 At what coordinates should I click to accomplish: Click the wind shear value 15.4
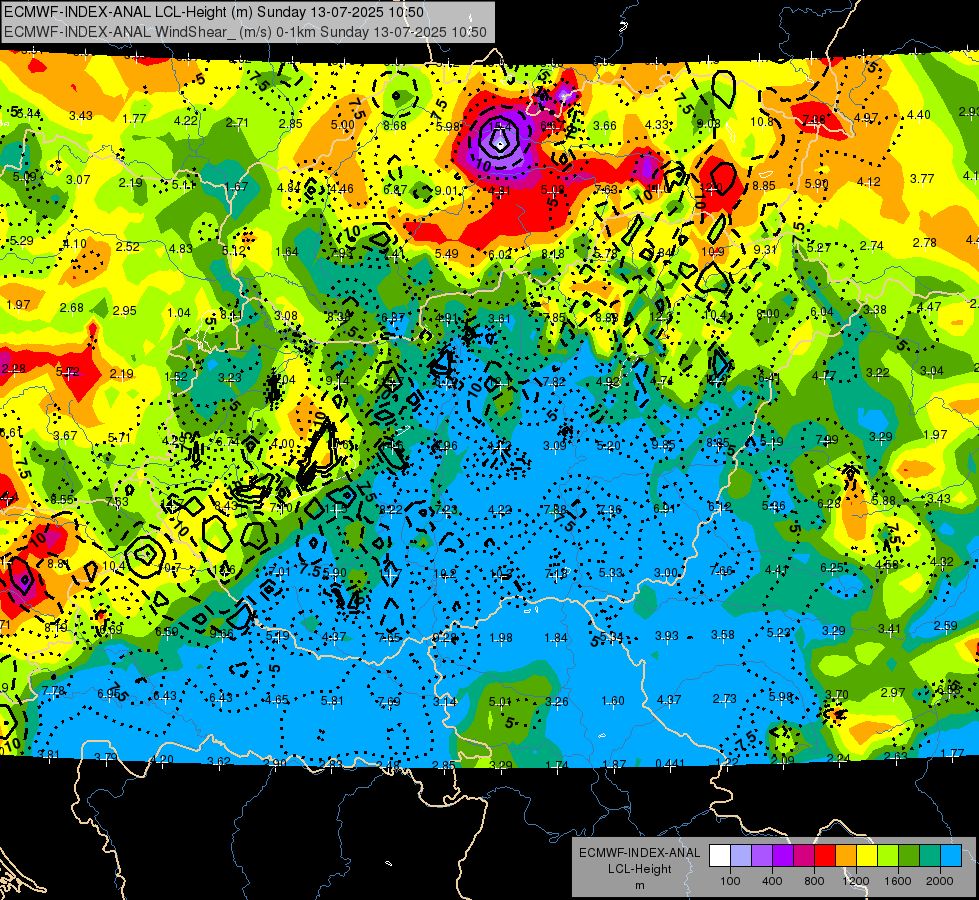tap(499, 127)
